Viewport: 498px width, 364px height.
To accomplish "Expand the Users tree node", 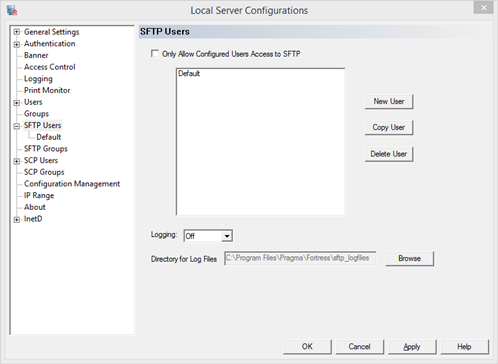I will (17, 103).
